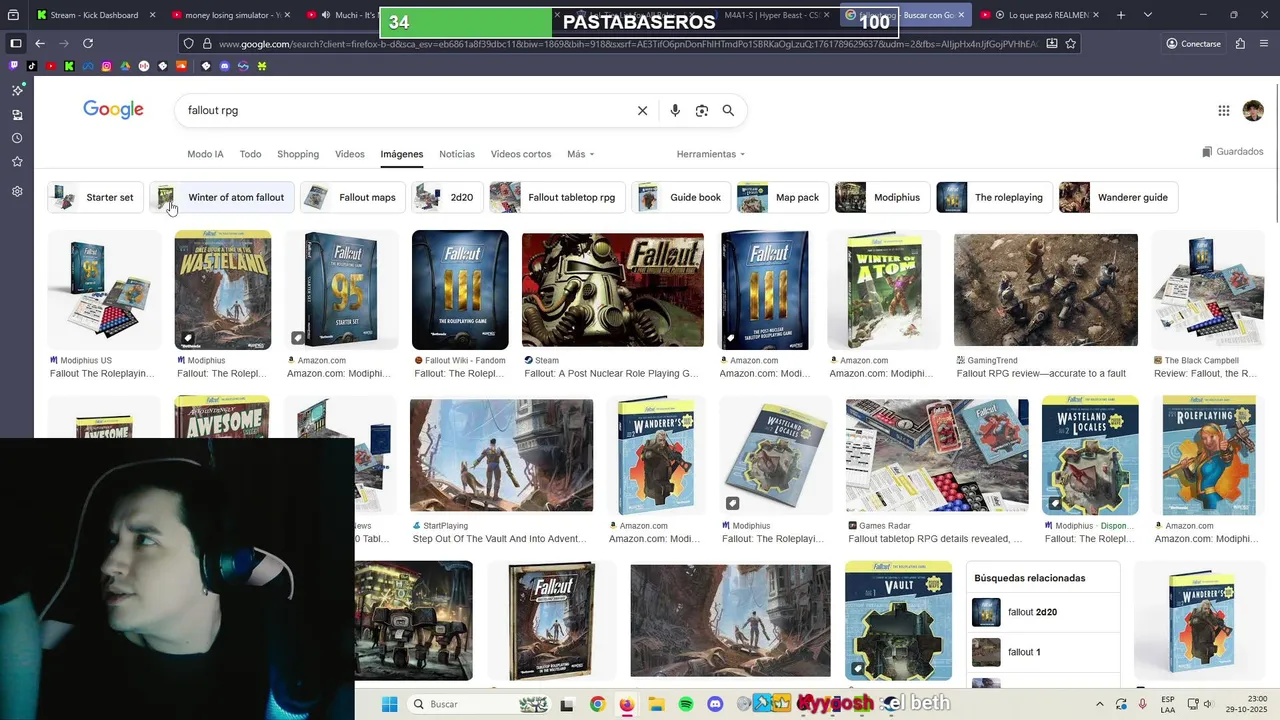
Task: Expand the Más search options dropdown
Action: [581, 154]
